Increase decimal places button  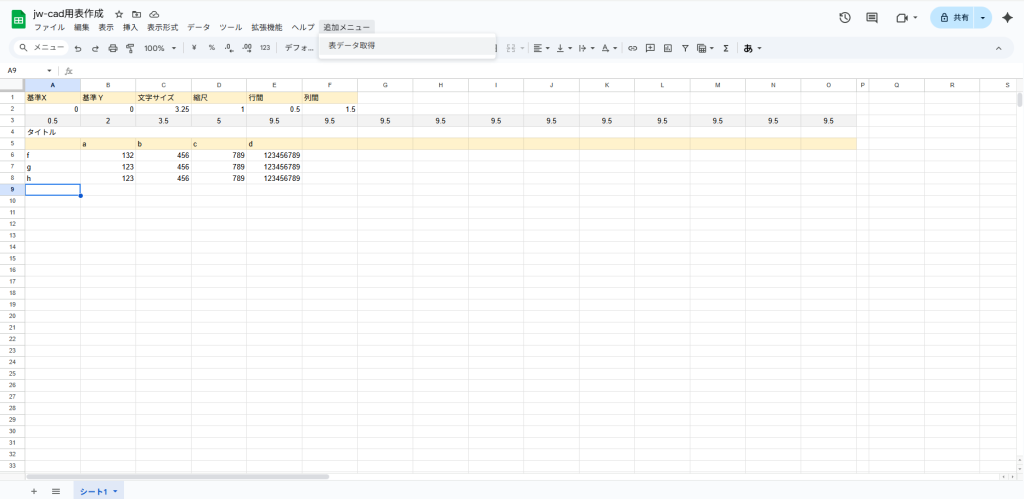(x=247, y=48)
